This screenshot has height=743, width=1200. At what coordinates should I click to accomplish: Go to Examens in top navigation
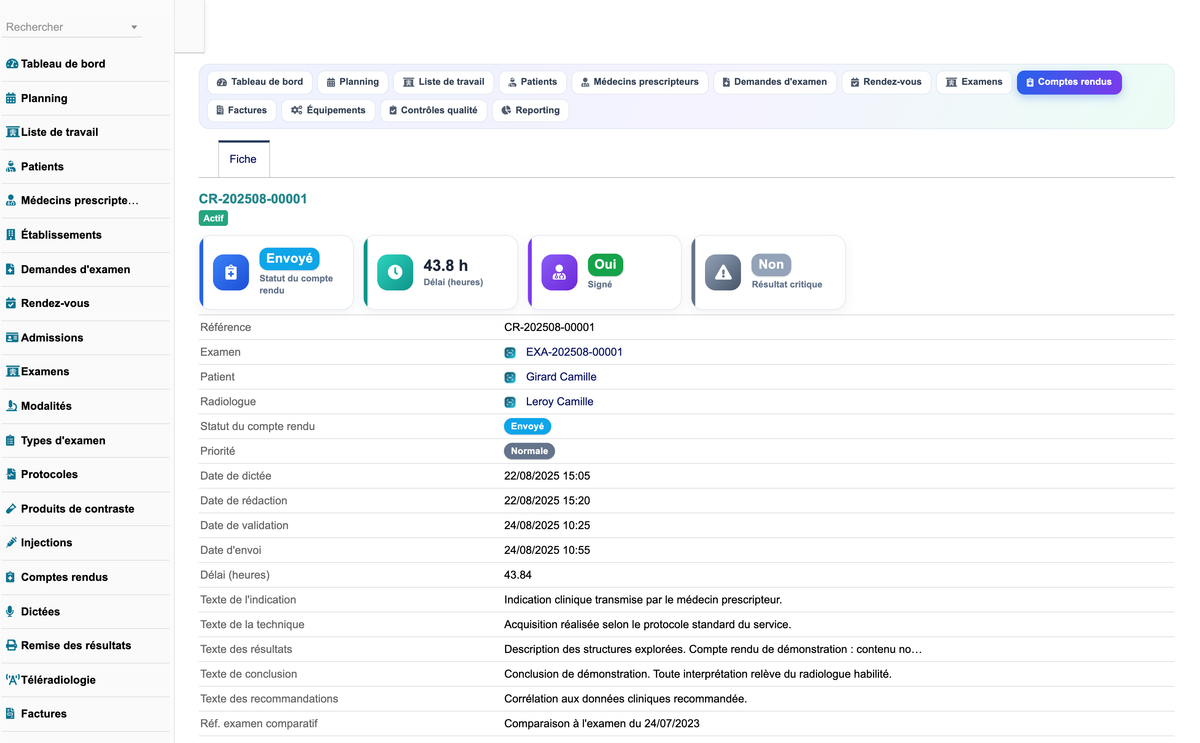pos(974,82)
